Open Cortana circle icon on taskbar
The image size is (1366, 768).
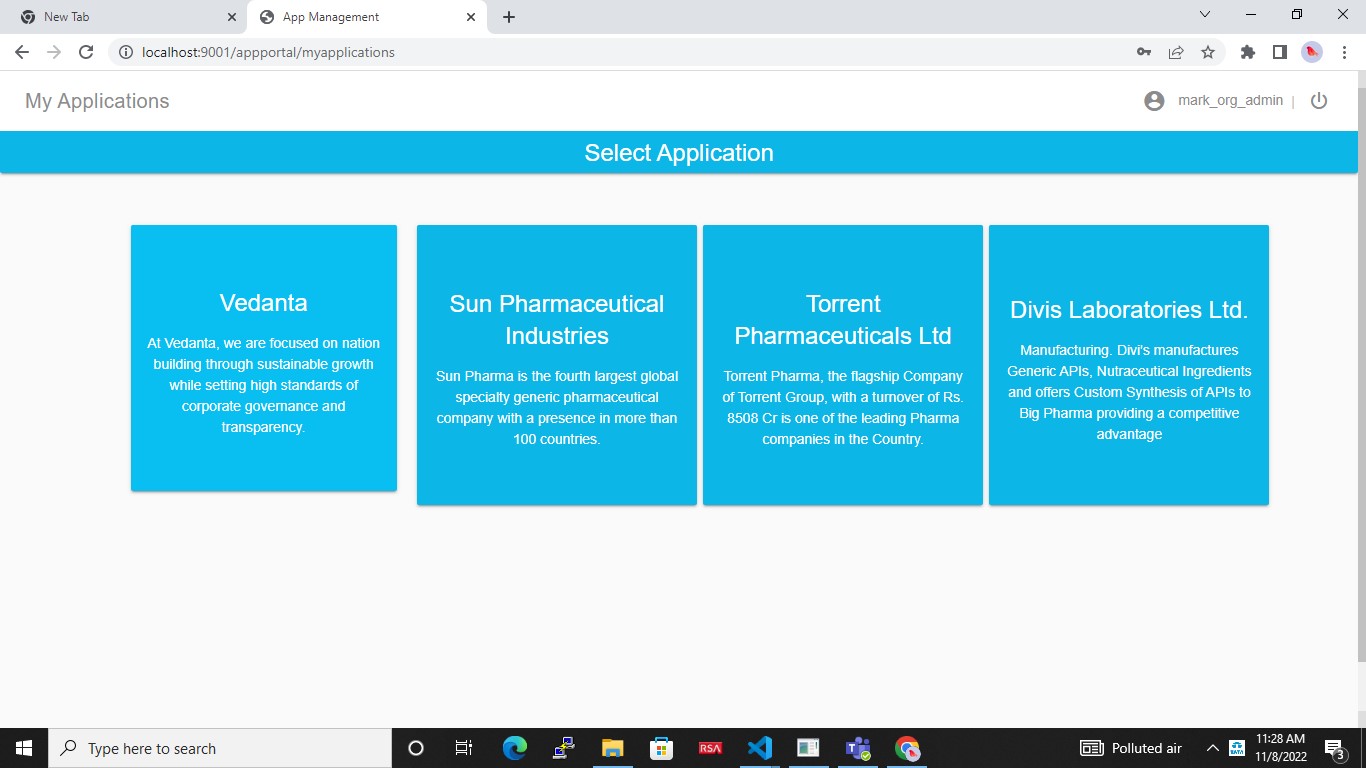416,748
